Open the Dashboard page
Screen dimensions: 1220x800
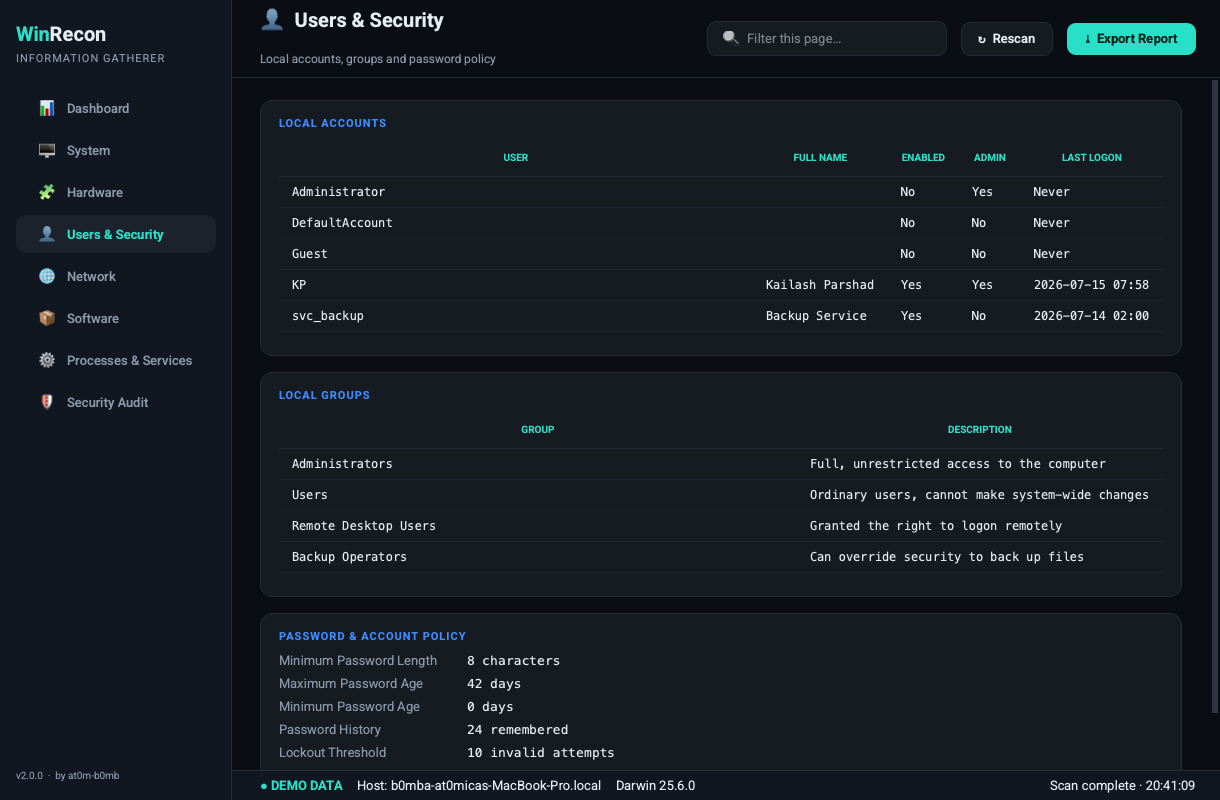point(116,108)
